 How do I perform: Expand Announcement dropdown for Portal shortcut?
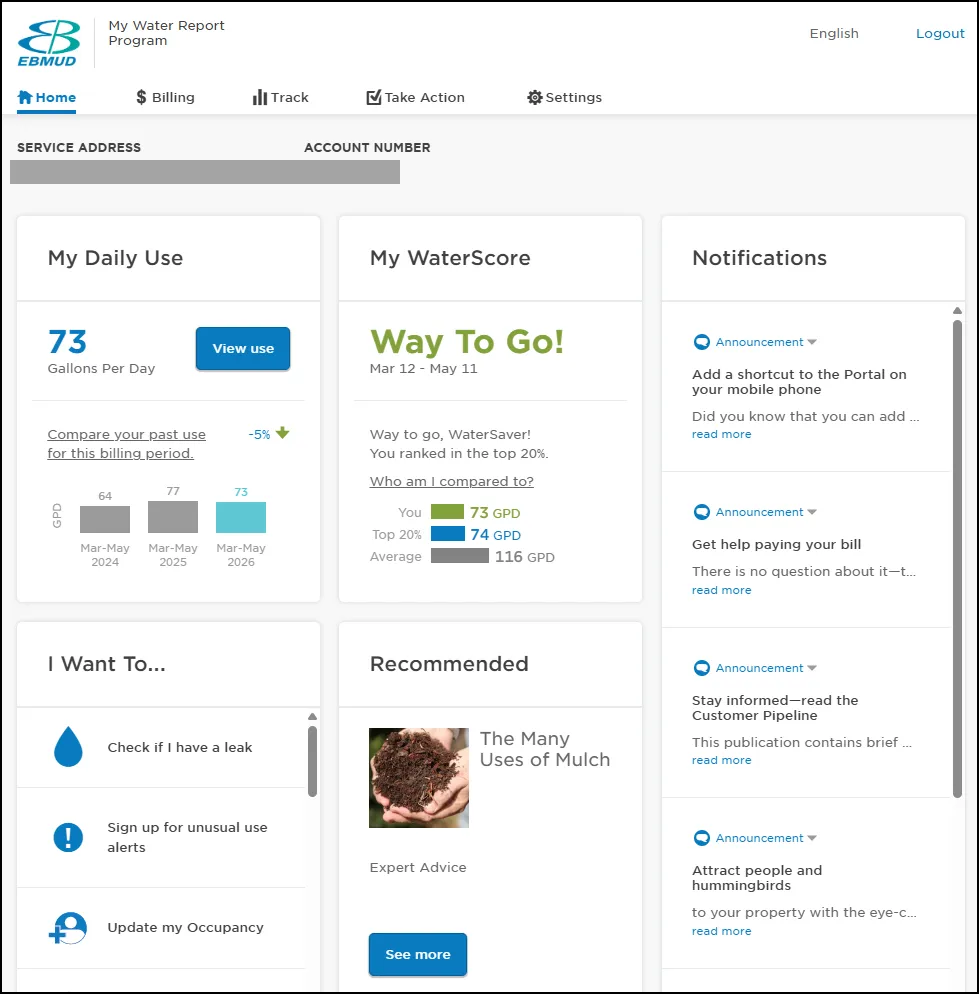812,342
